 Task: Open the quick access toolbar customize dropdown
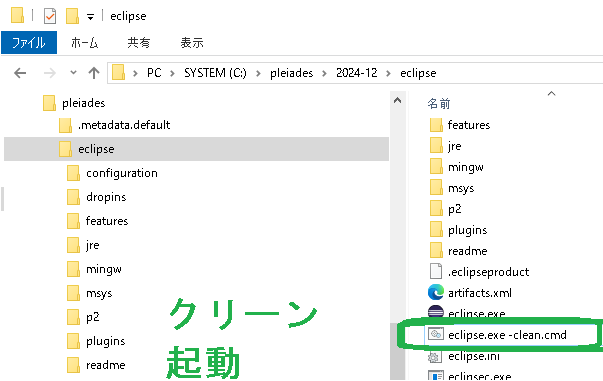click(90, 17)
